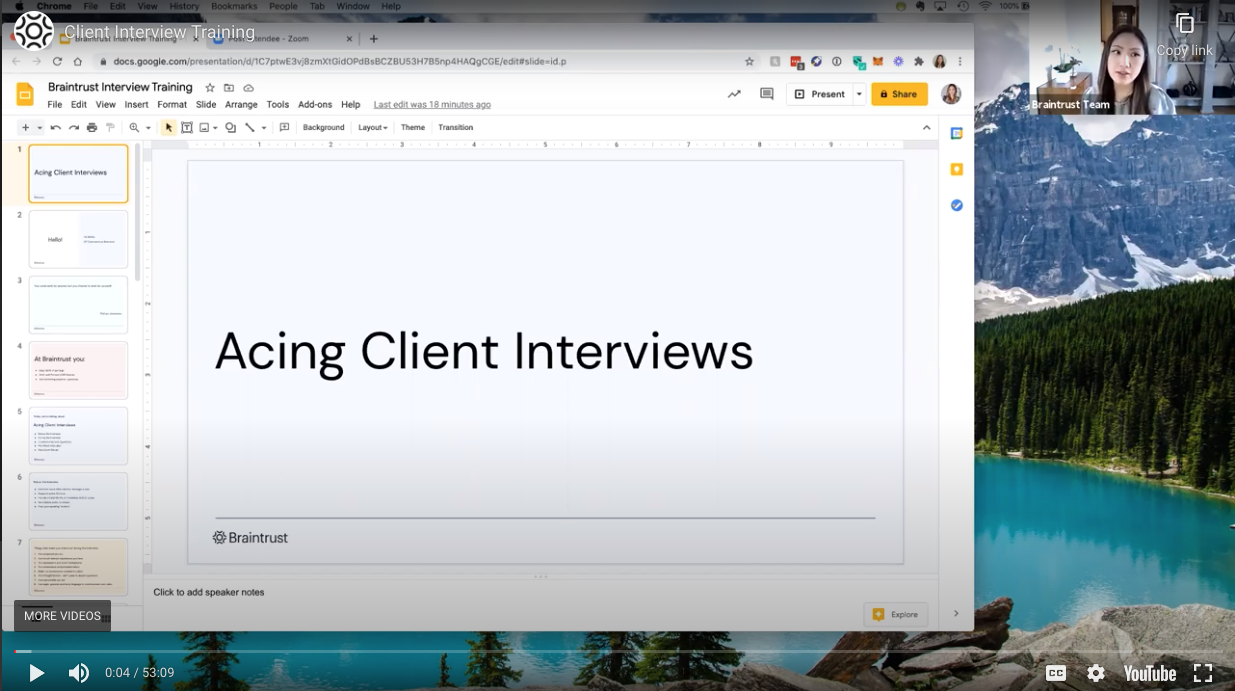The image size is (1235, 691).
Task: Open the Tools menu
Action: point(278,104)
